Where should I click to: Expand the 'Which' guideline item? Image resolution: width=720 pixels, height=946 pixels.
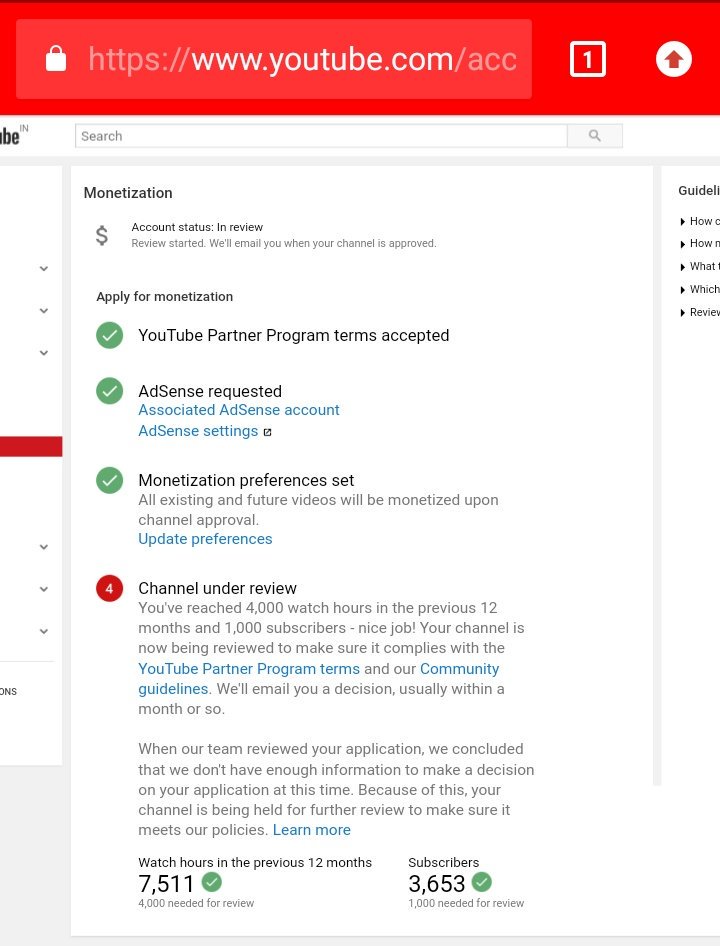(x=699, y=290)
